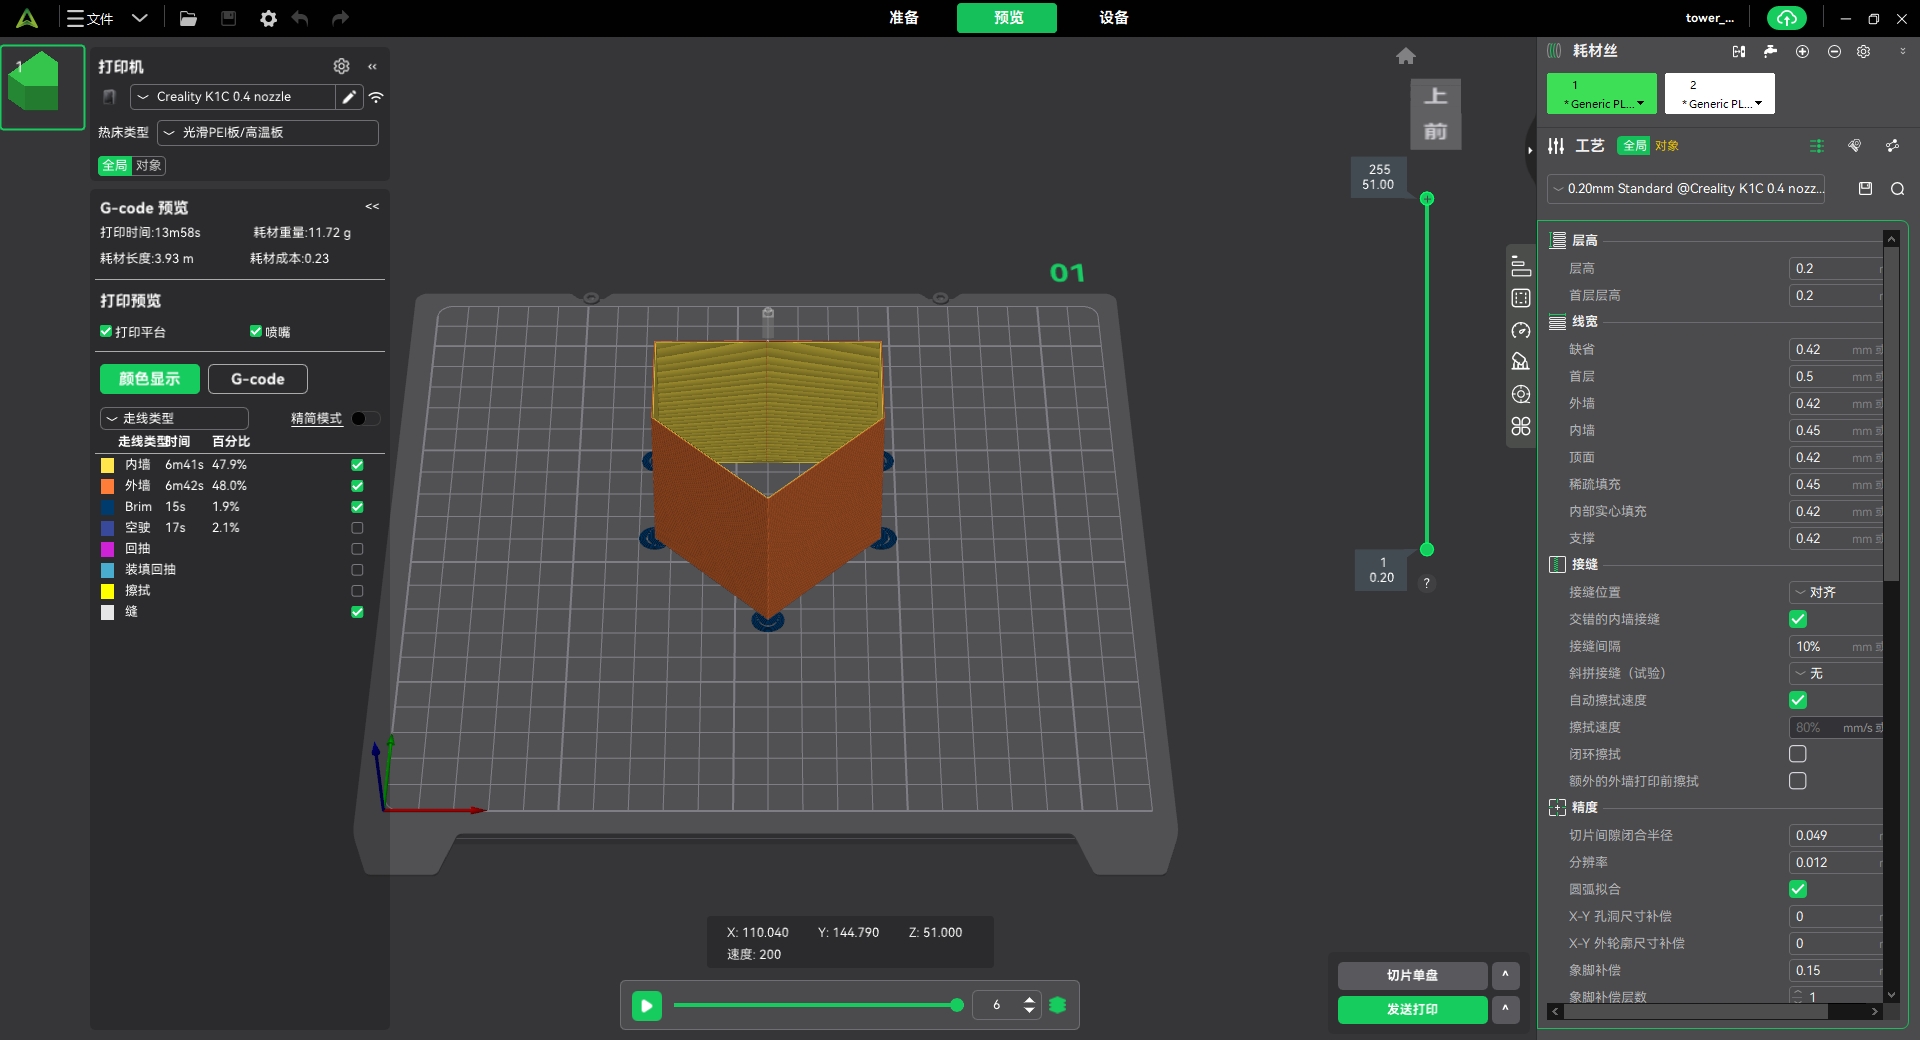Click the printer preset edit pencil icon
The height and width of the screenshot is (1040, 1920).
click(x=349, y=97)
